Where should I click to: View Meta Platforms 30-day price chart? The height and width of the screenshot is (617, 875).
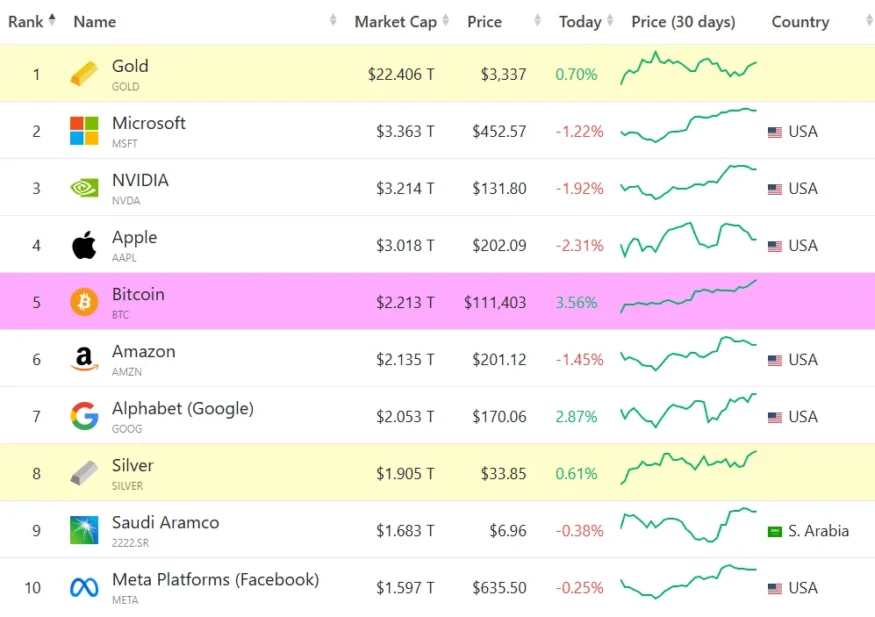(688, 582)
